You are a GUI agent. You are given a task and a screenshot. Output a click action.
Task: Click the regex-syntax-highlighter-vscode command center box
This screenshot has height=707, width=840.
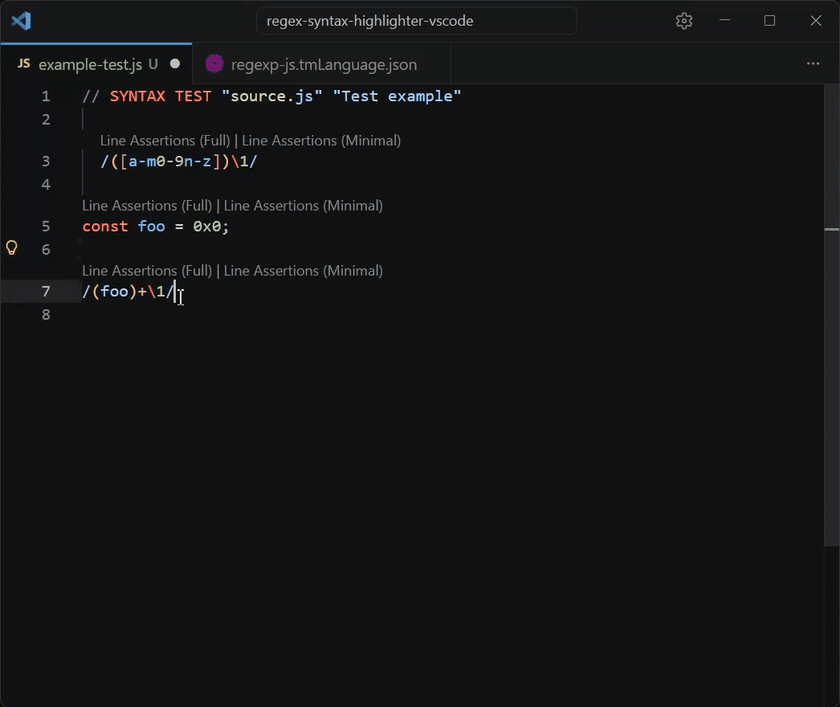416,21
